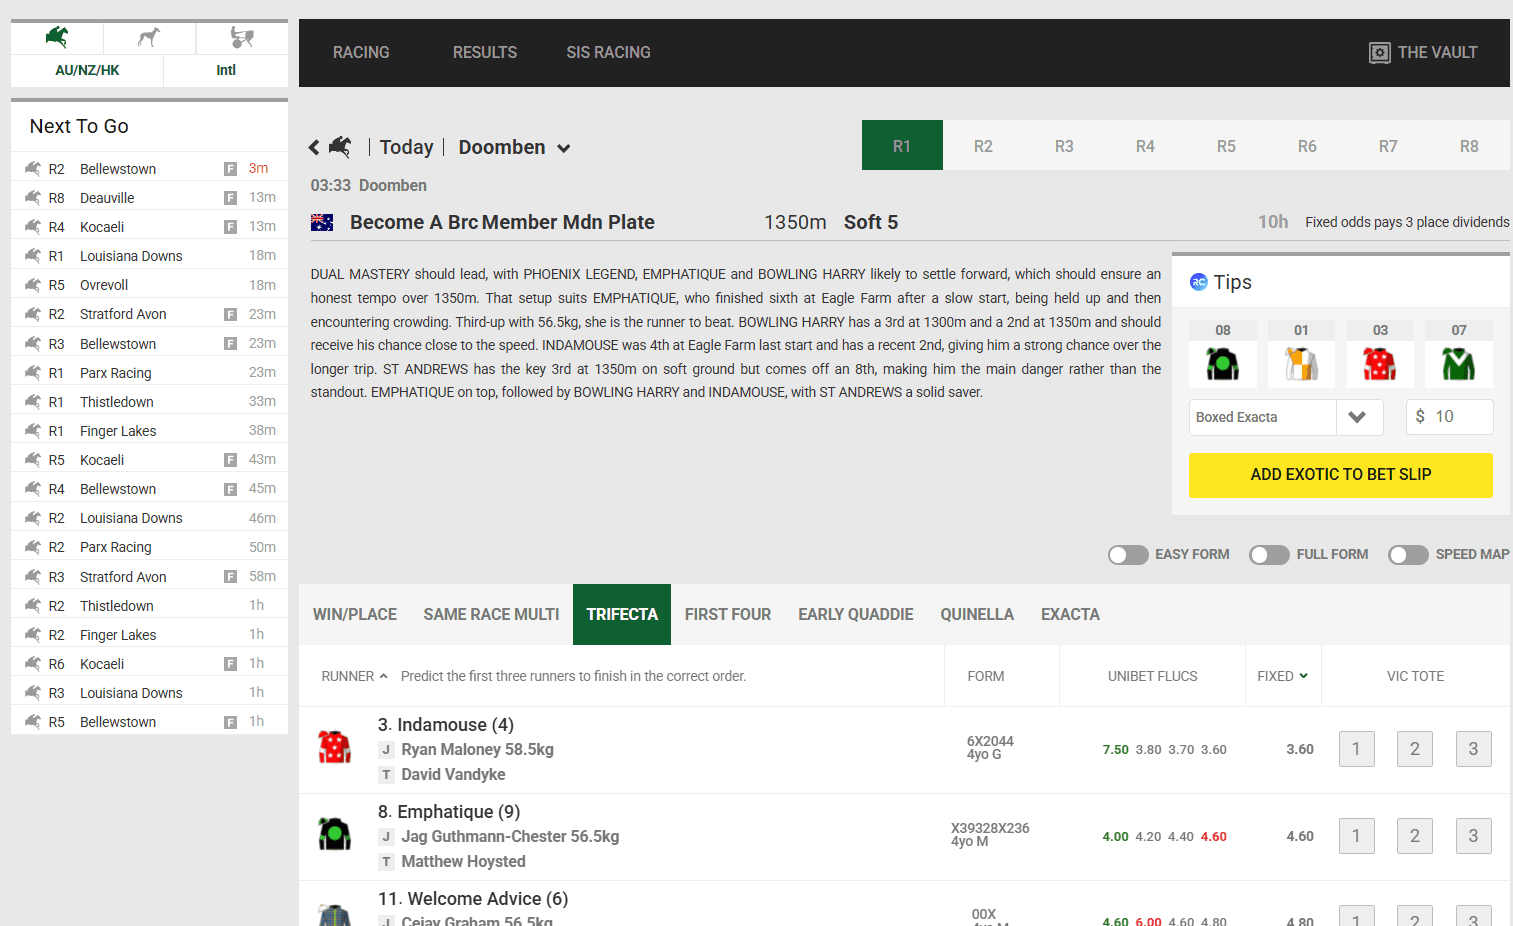Open The Vault safe icon

(1380, 53)
